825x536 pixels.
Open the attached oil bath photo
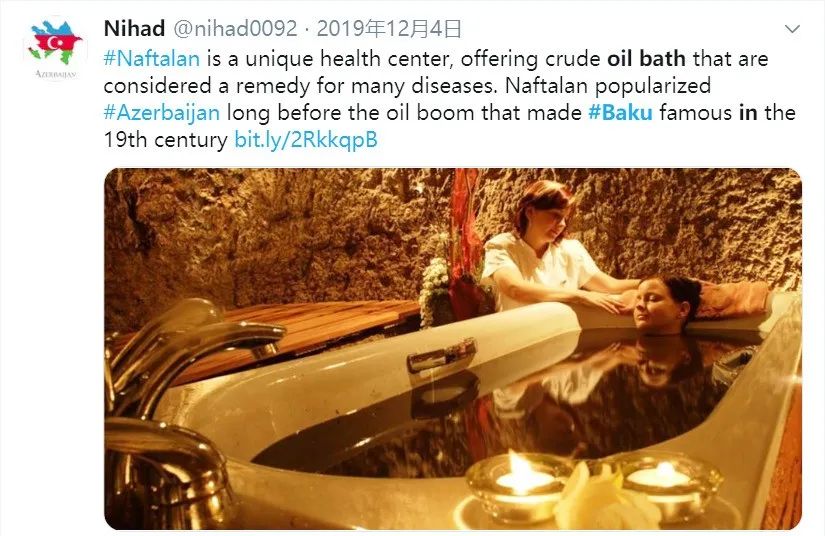click(x=453, y=349)
